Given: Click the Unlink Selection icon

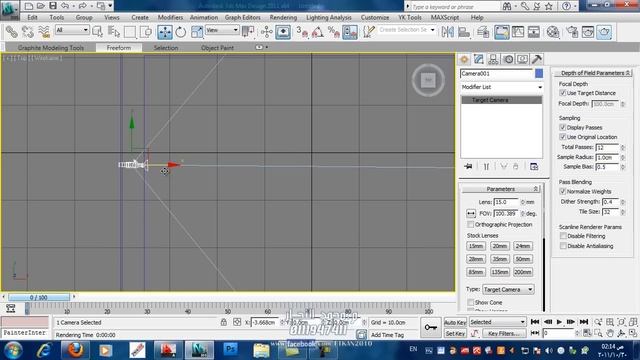Looking at the screenshot, I should pyautogui.click(x=28, y=32).
